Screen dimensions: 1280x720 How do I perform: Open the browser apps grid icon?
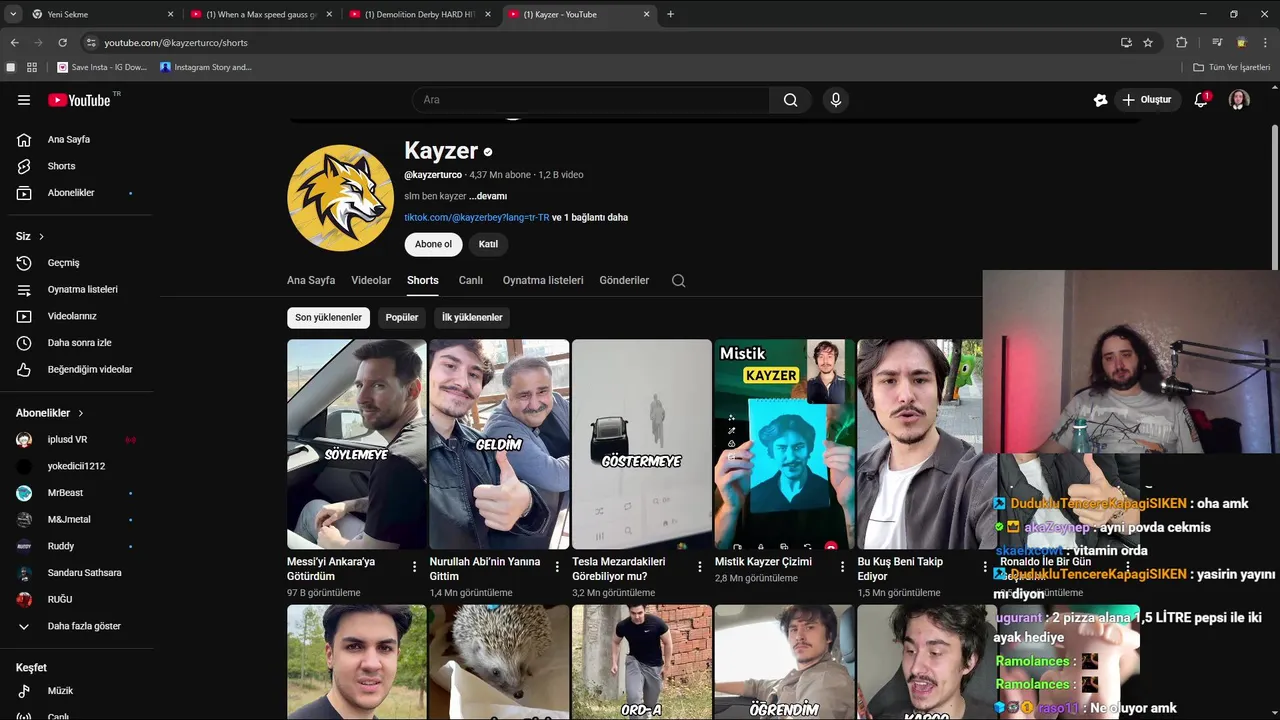32,67
